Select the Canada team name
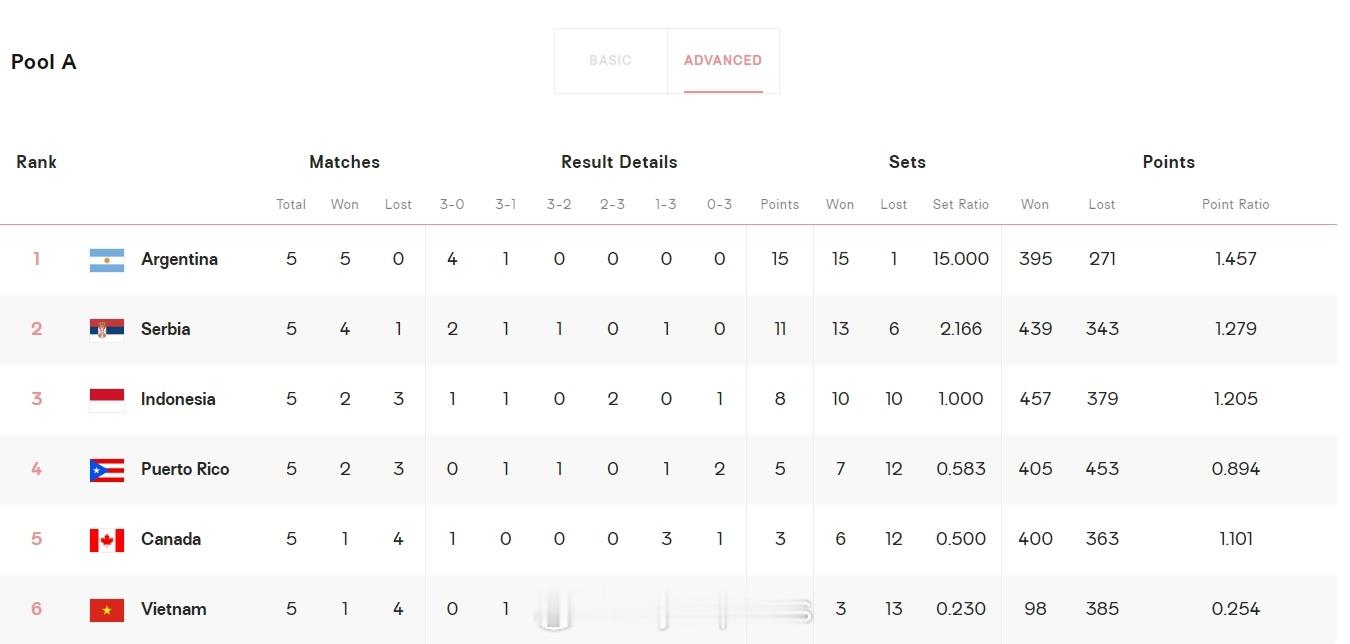 [x=171, y=539]
